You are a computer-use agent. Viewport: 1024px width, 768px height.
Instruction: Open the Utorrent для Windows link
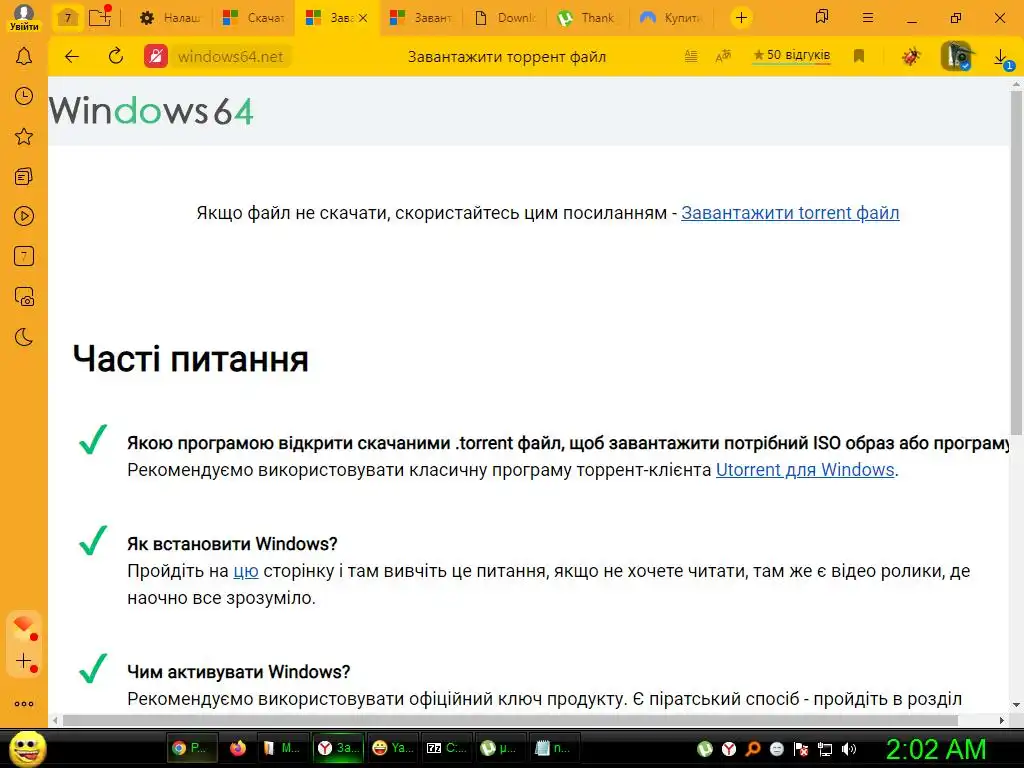pos(805,470)
